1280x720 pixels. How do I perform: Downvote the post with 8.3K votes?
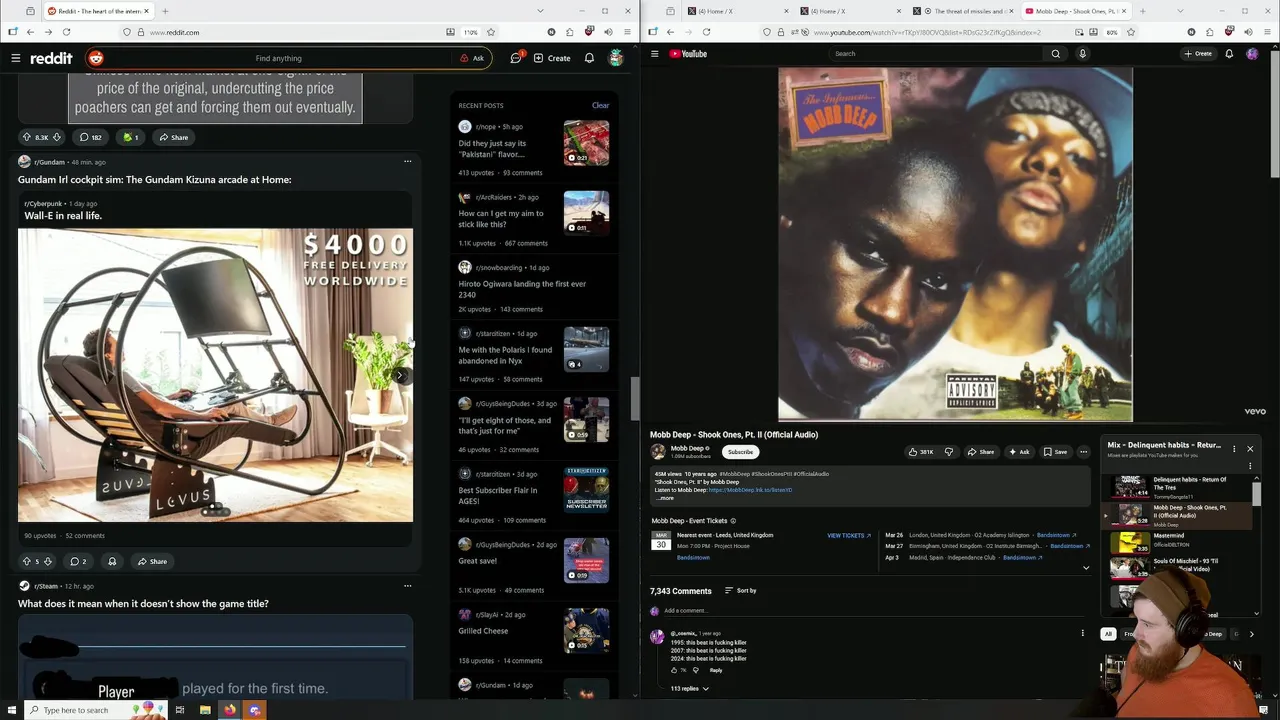(57, 137)
